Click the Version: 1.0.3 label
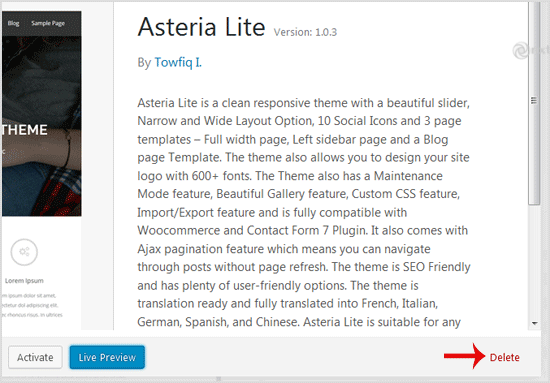The image size is (550, 383). [x=305, y=32]
